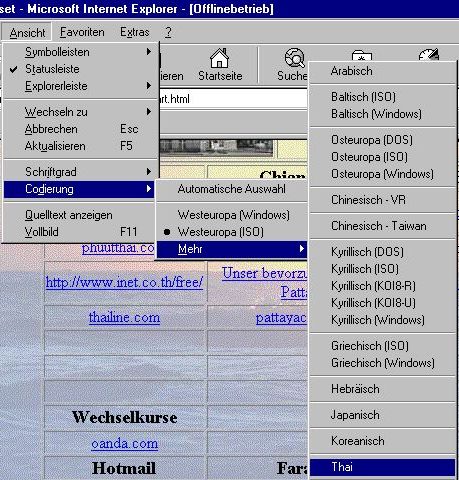Screen dimensions: 459x480
Task: Expand the Wechseln zu submenu
Action: point(80,112)
